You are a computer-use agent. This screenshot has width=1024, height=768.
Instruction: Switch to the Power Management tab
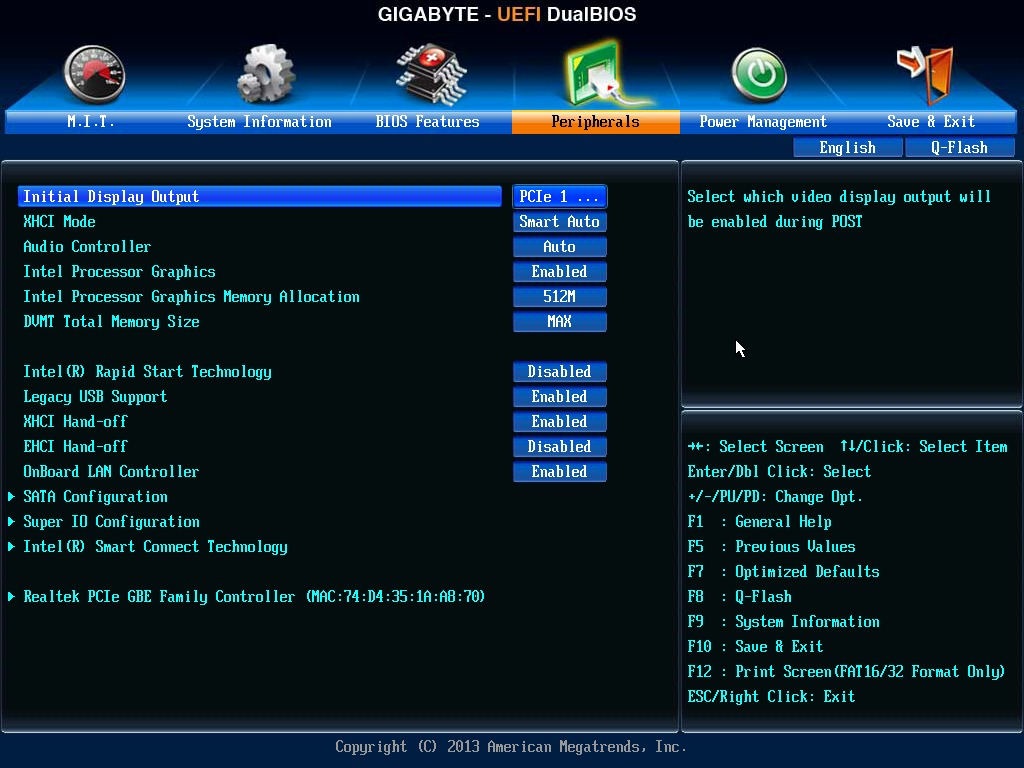click(x=762, y=122)
